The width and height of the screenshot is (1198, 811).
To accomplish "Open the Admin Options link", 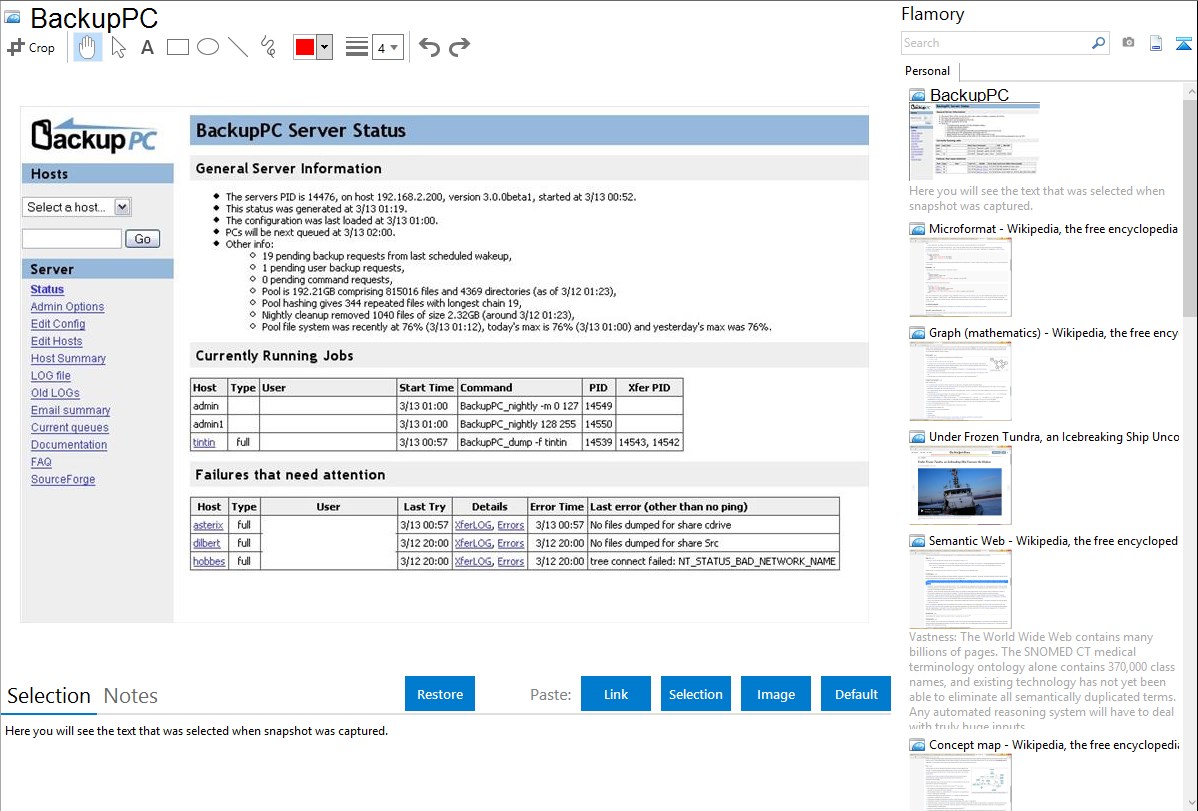I will (x=67, y=307).
